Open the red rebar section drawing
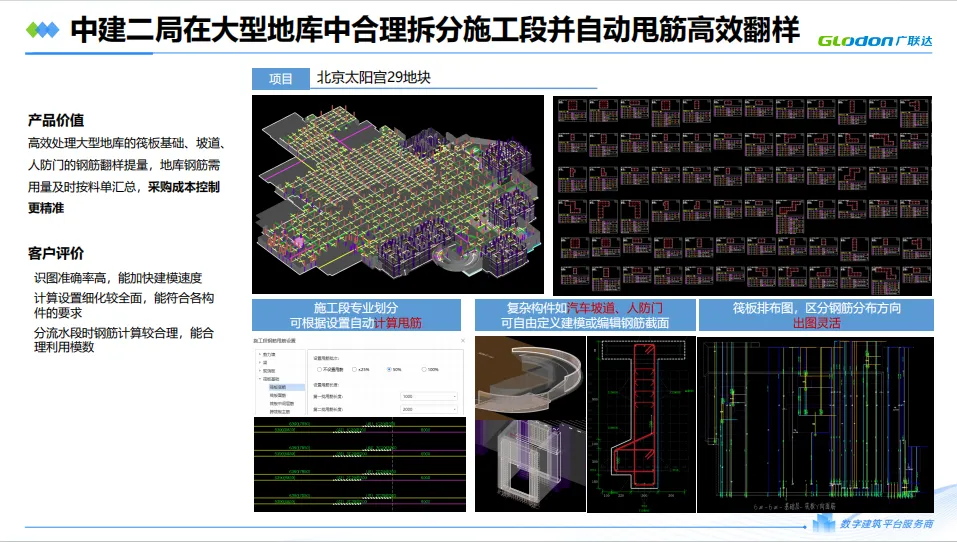The width and height of the screenshot is (957, 542). coord(641,424)
